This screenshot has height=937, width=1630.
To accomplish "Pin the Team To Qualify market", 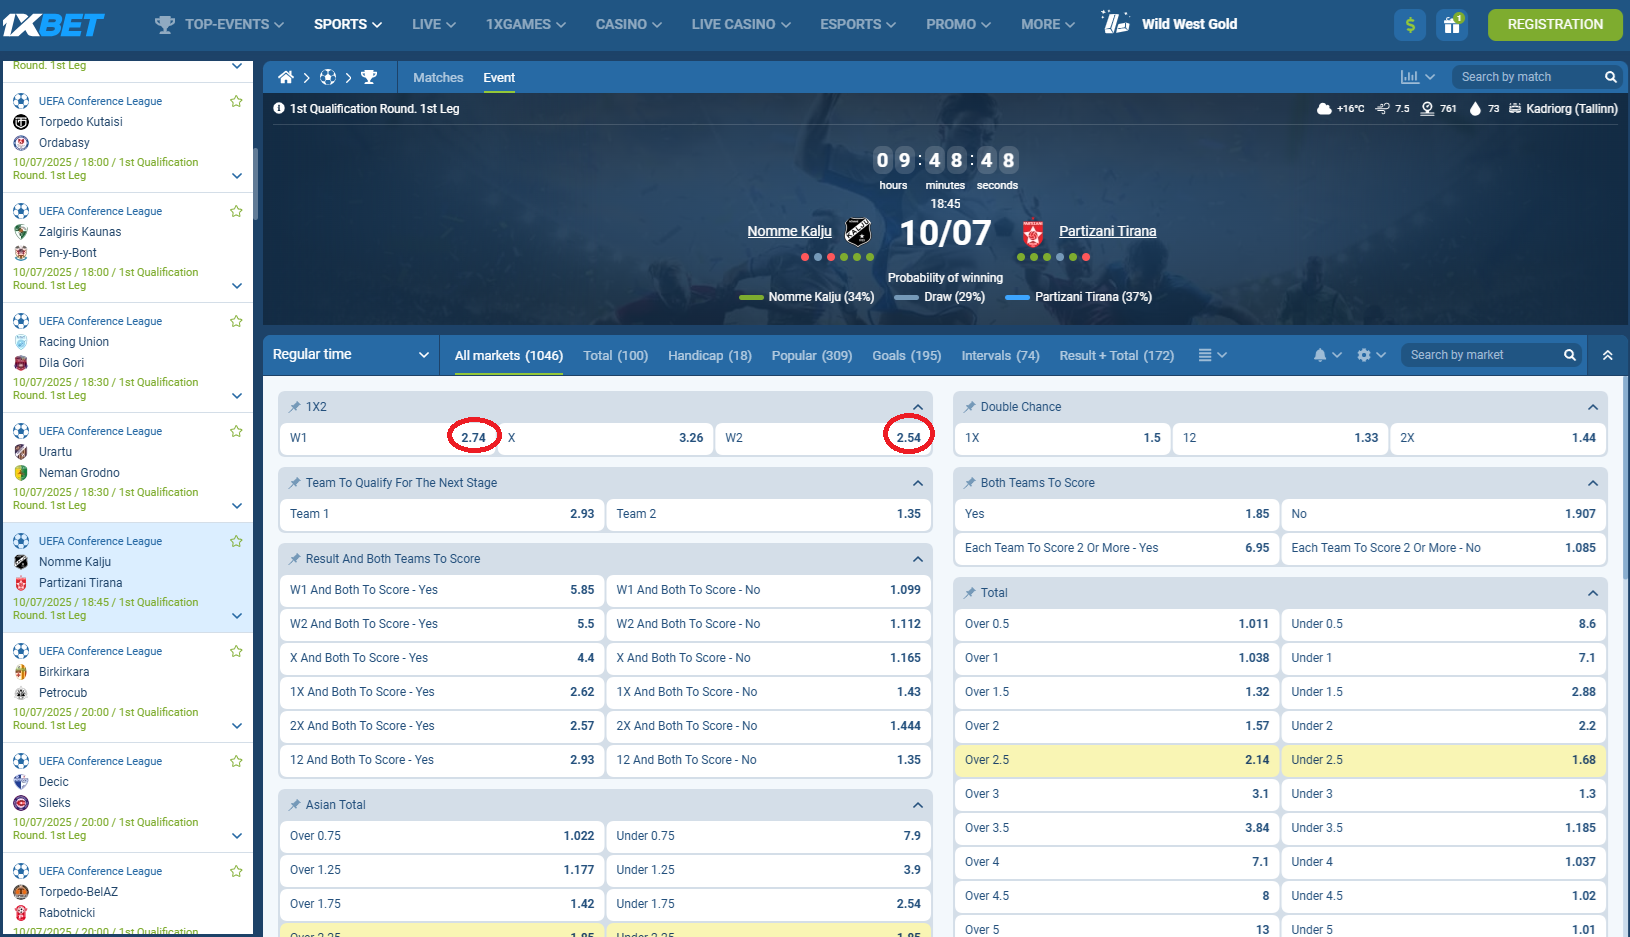I will click(295, 483).
